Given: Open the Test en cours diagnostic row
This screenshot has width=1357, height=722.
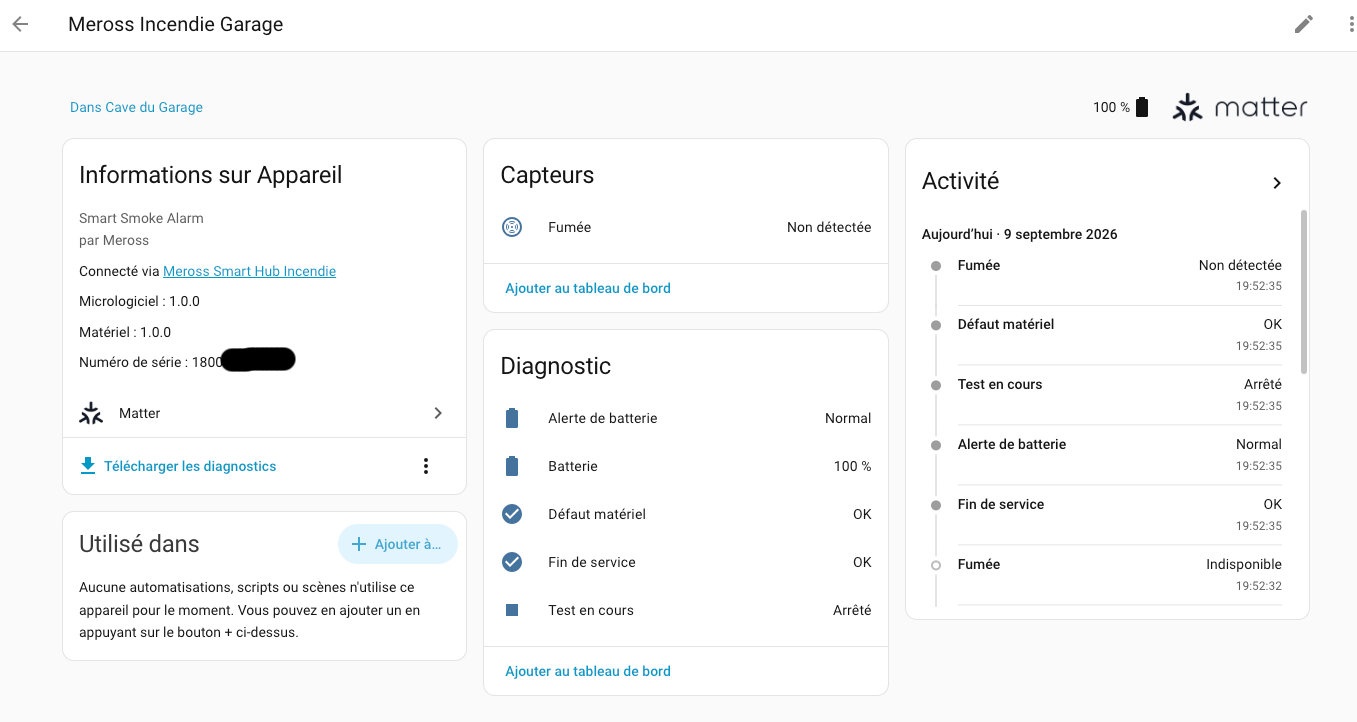Looking at the screenshot, I should click(x=686, y=610).
